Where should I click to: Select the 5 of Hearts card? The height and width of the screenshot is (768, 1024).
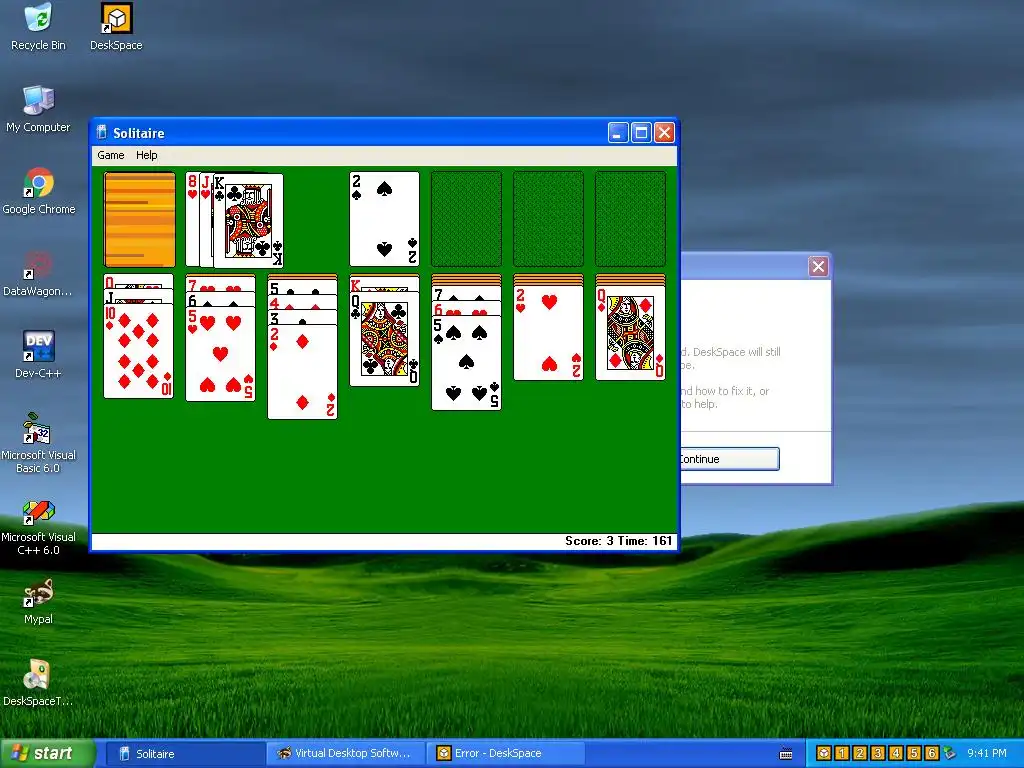click(220, 353)
